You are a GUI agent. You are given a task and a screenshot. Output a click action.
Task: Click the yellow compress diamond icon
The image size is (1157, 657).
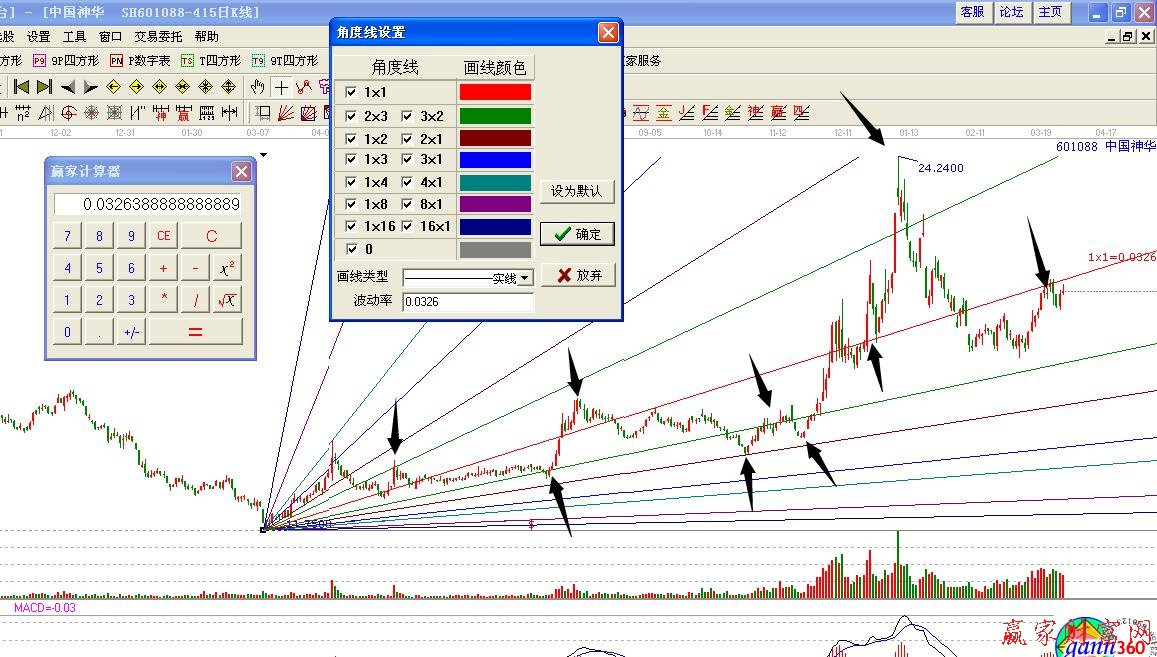[182, 86]
